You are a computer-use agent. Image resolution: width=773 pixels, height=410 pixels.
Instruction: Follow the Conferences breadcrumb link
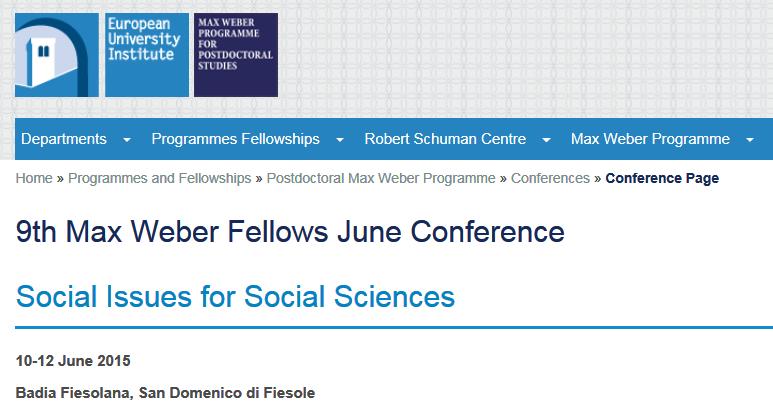coord(550,178)
